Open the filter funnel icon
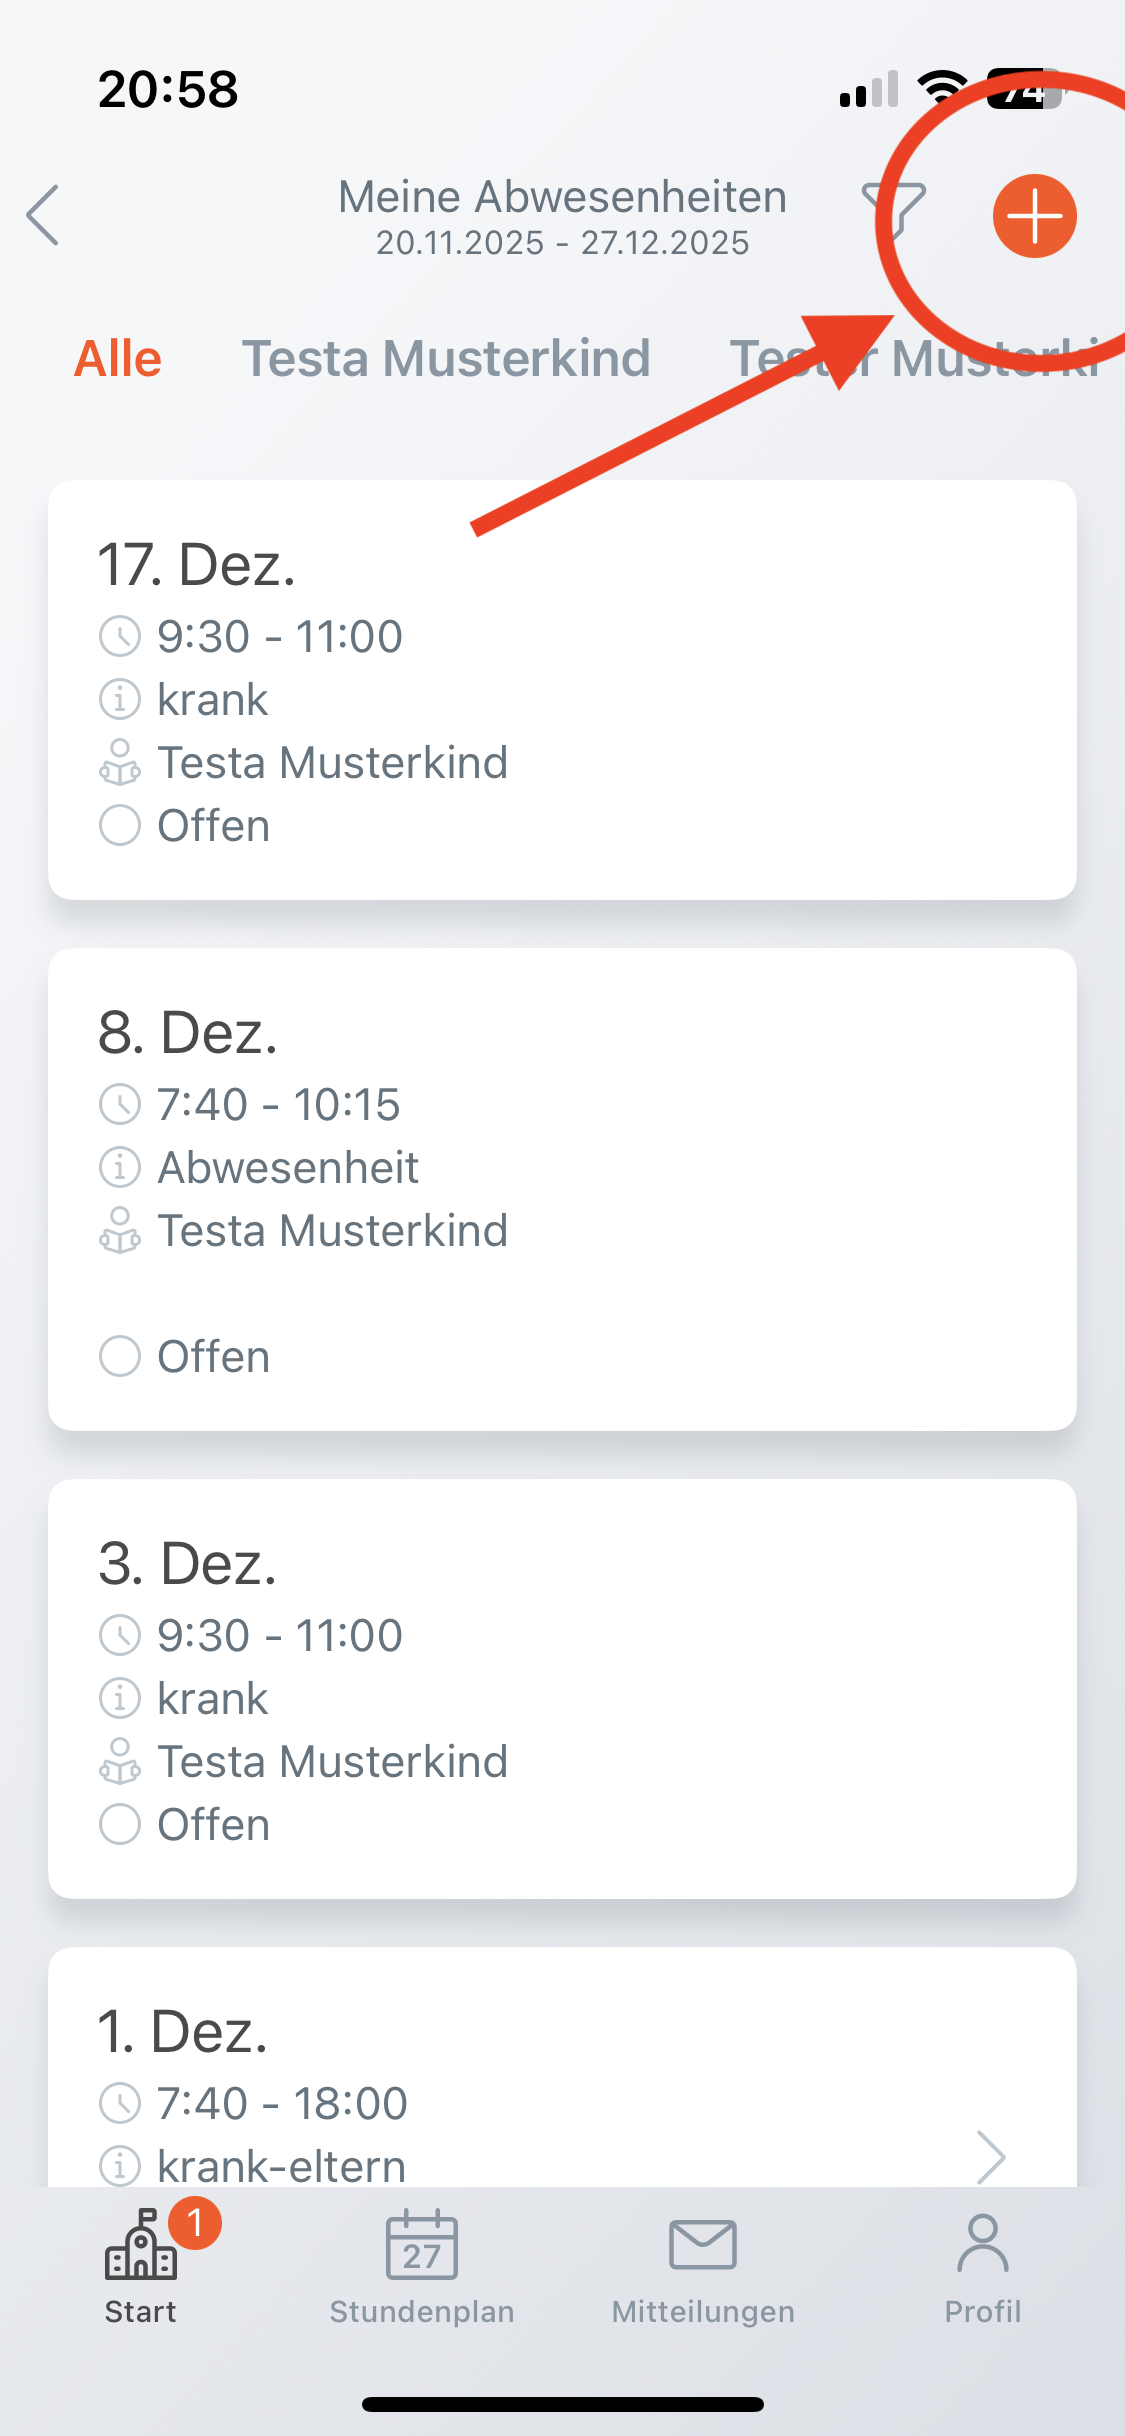Screen dimensions: 1125x2436 tap(893, 211)
